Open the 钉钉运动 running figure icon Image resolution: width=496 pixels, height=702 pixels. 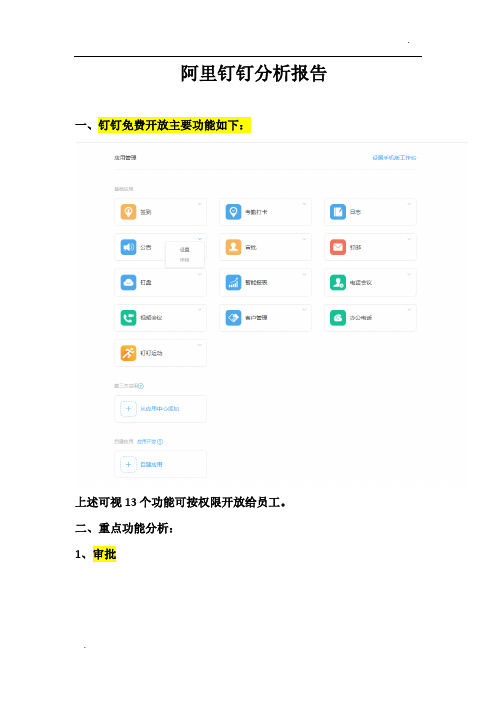[128, 353]
